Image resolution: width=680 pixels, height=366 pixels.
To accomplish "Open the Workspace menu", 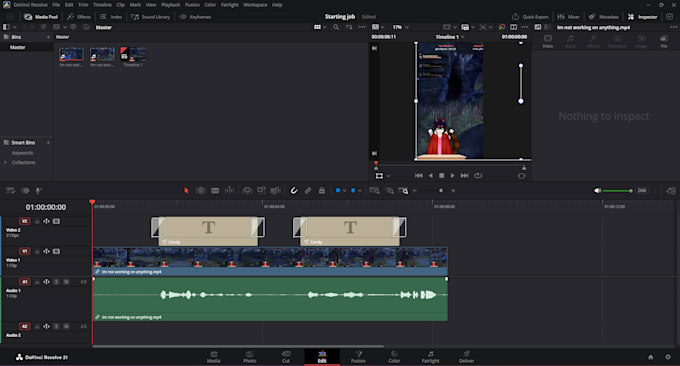I will click(x=255, y=5).
